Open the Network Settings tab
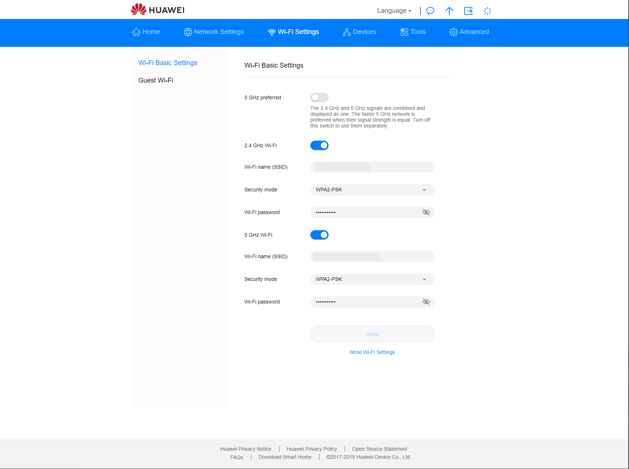 (x=214, y=32)
